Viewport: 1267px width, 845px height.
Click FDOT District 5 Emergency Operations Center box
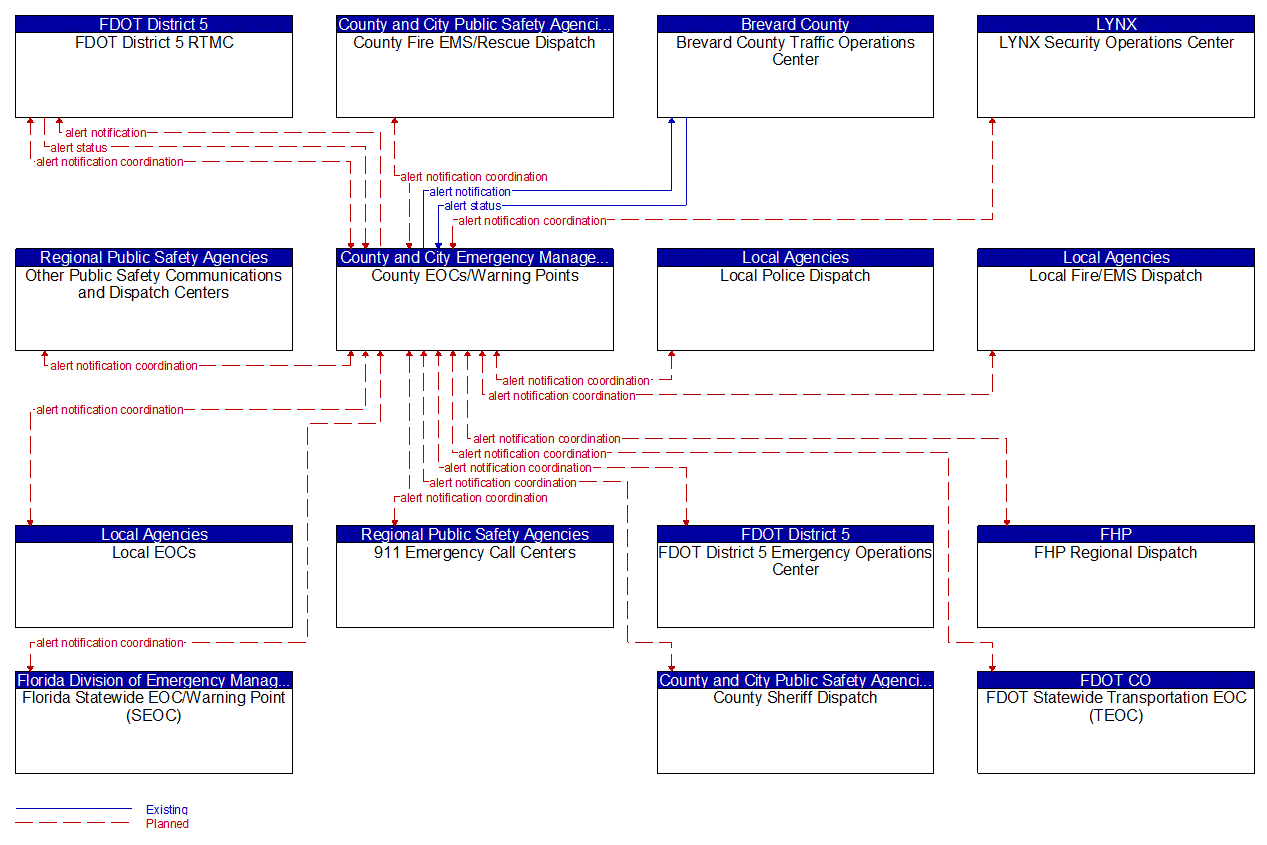click(795, 577)
